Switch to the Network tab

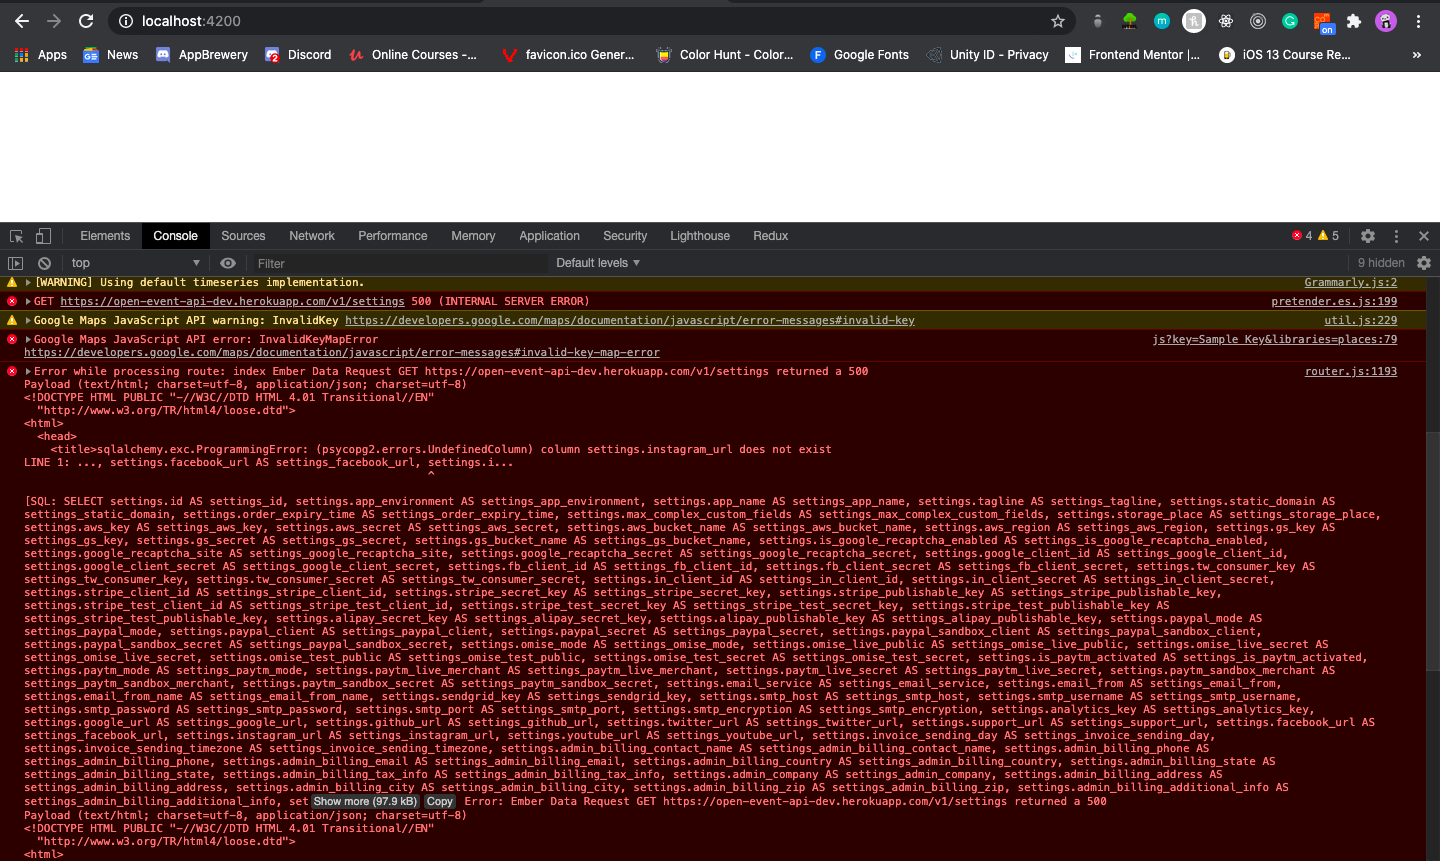click(x=312, y=236)
